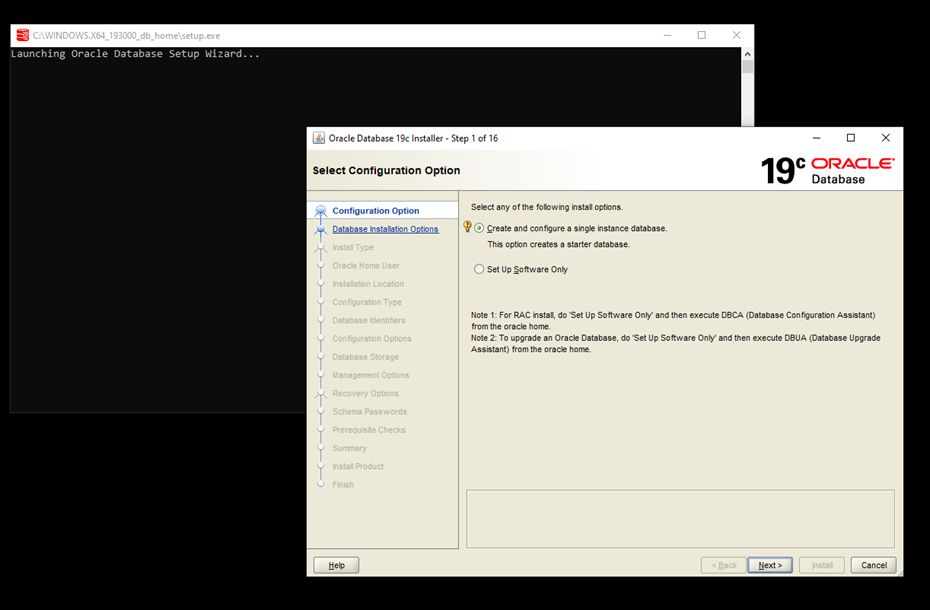Screen dimensions: 930x610
Task: Minimize the setup.exe console window
Action: point(667,36)
